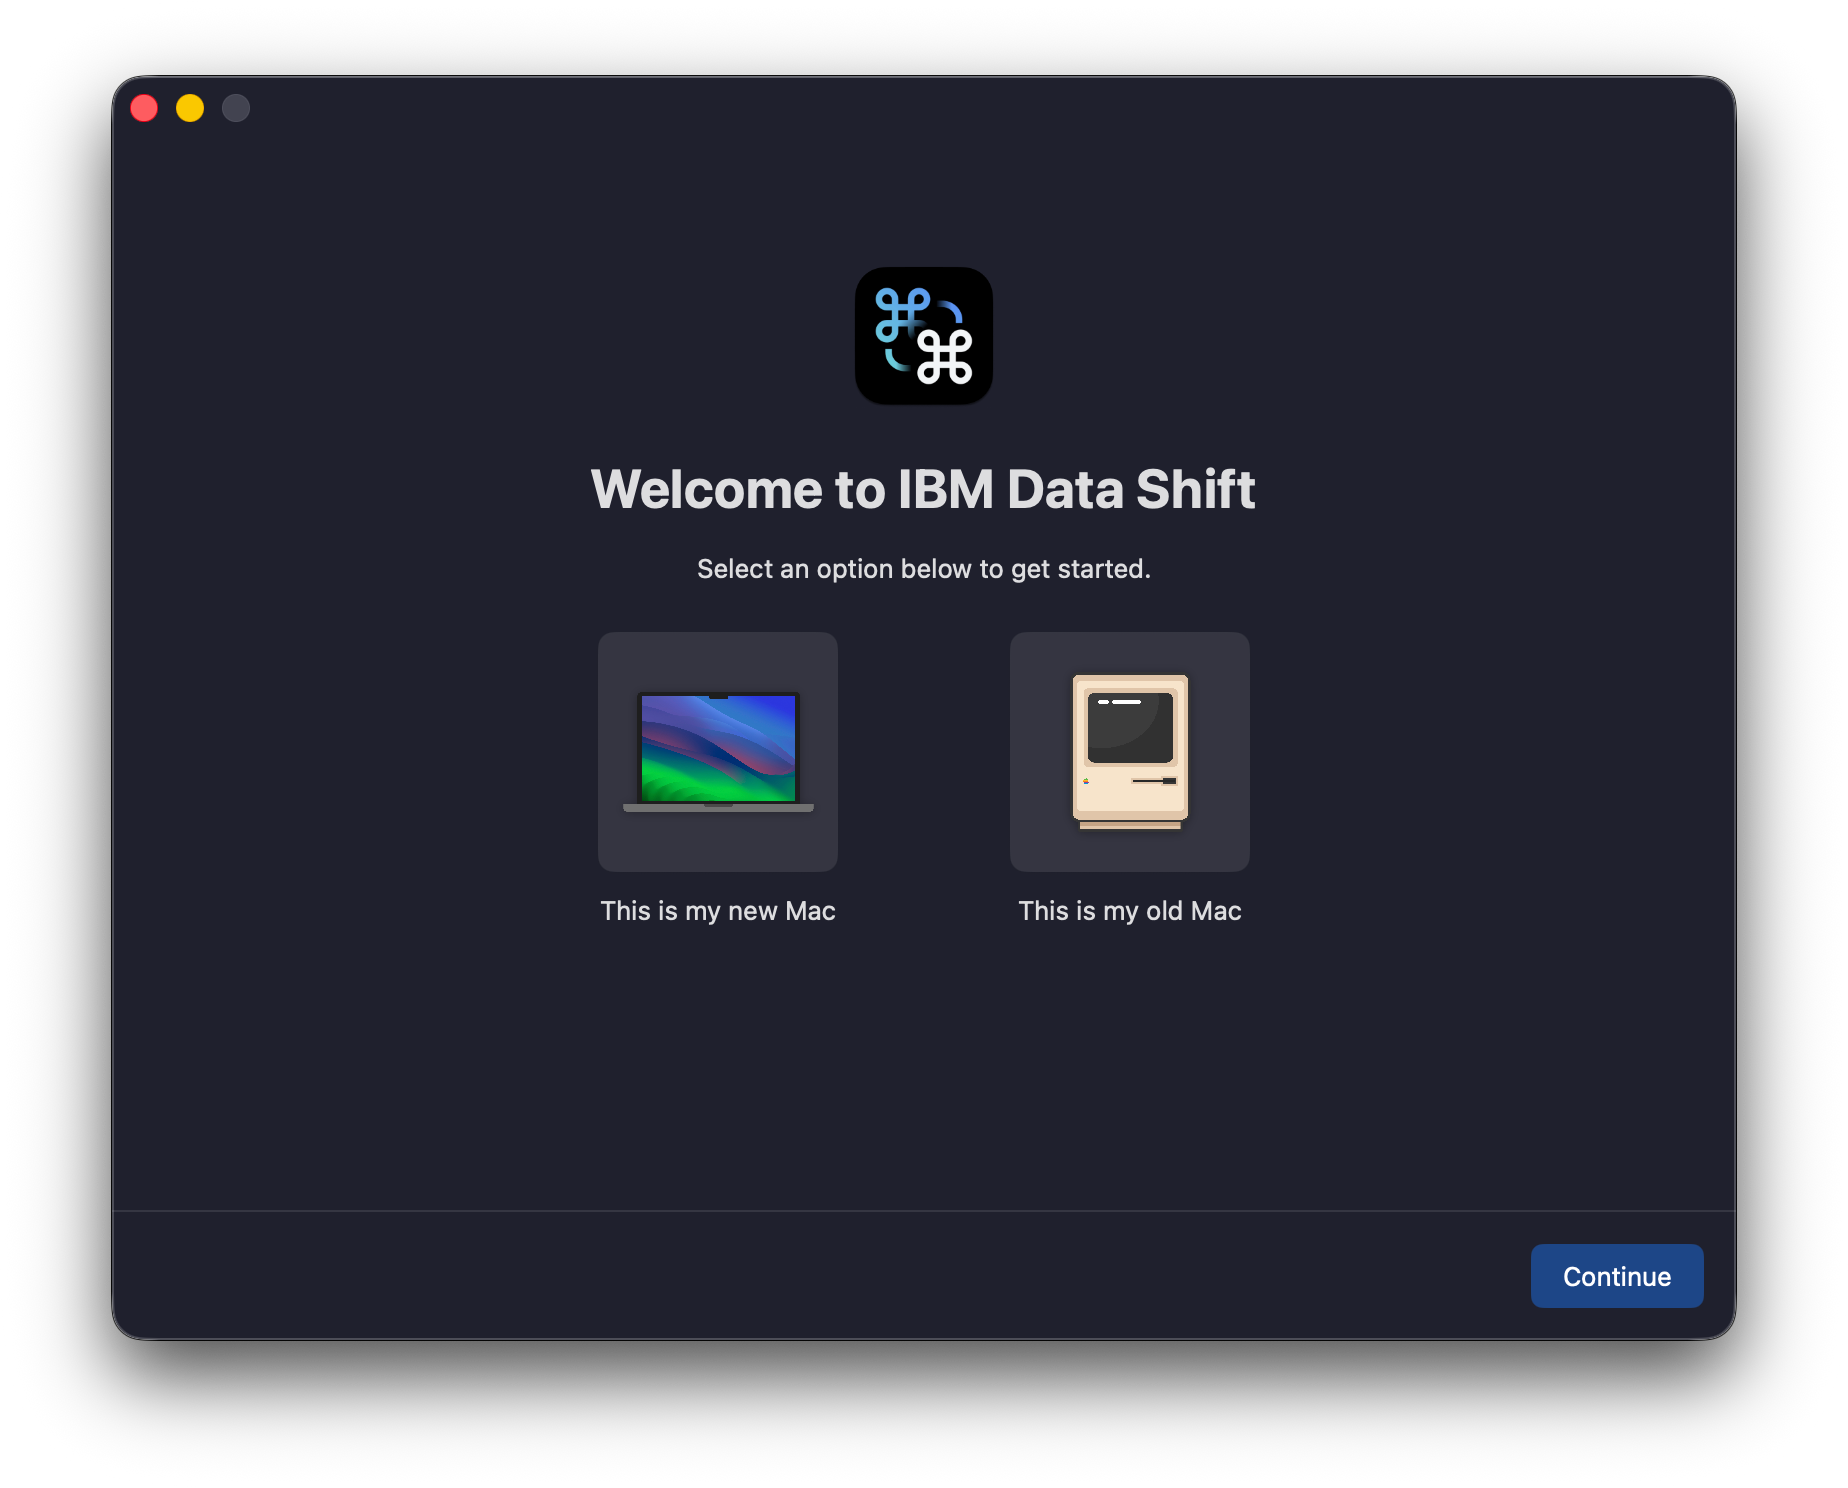Click the classic Mac's dark screen
The width and height of the screenshot is (1848, 1488).
coord(1130,727)
